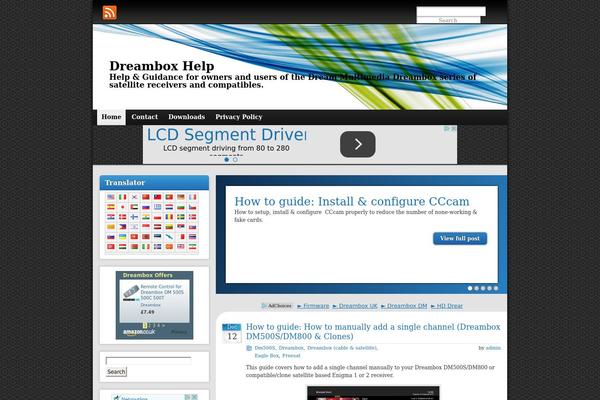600x400 pixels.
Task: Go to the fourth featured slide dot
Action: click(x=489, y=288)
